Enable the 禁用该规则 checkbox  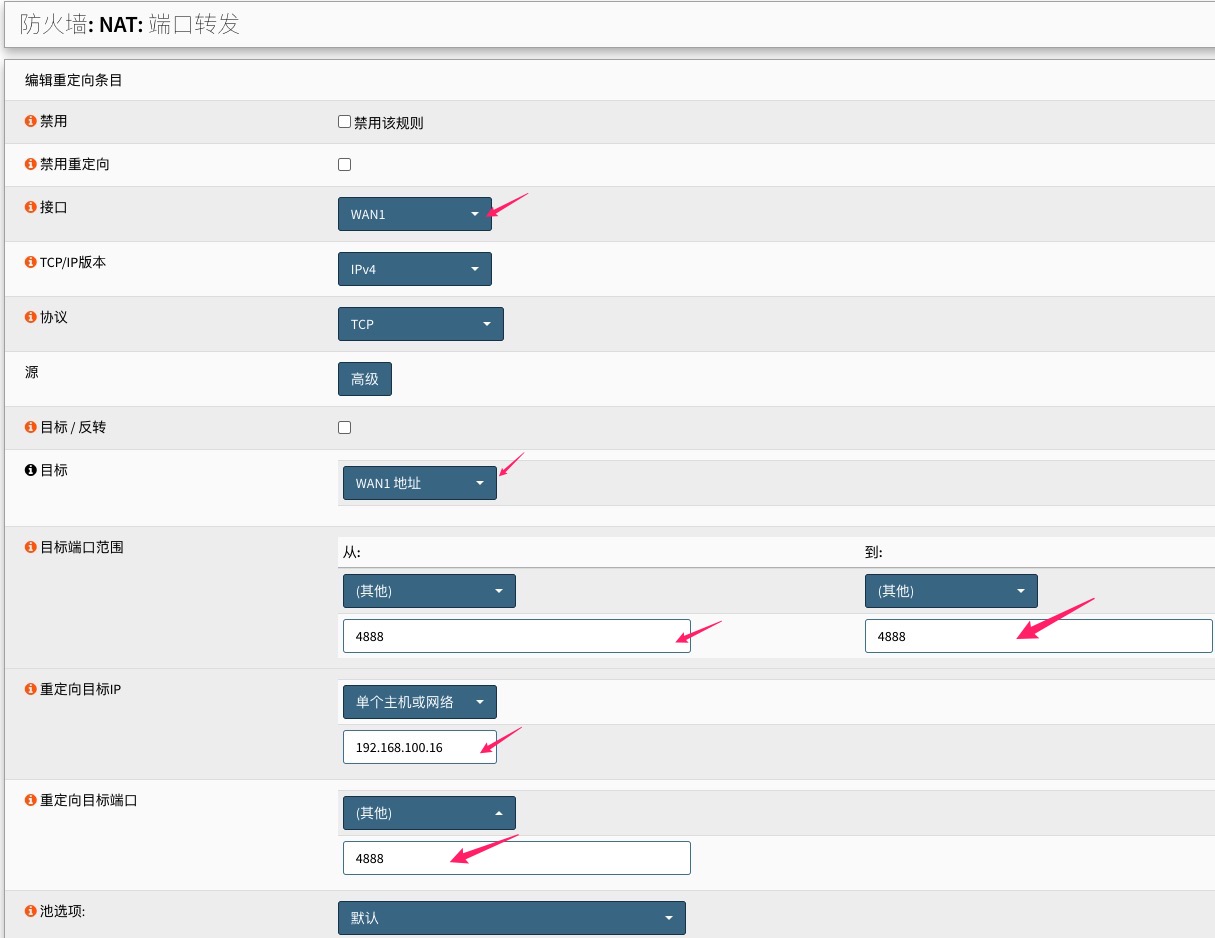tap(344, 122)
